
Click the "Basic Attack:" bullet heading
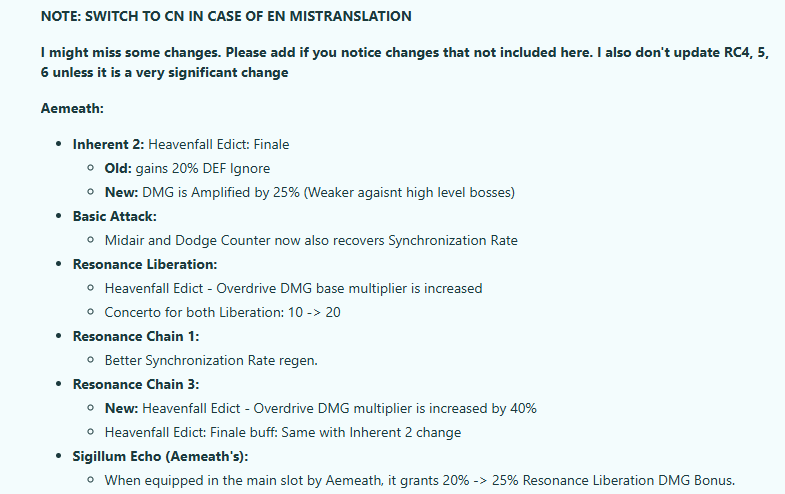(114, 216)
